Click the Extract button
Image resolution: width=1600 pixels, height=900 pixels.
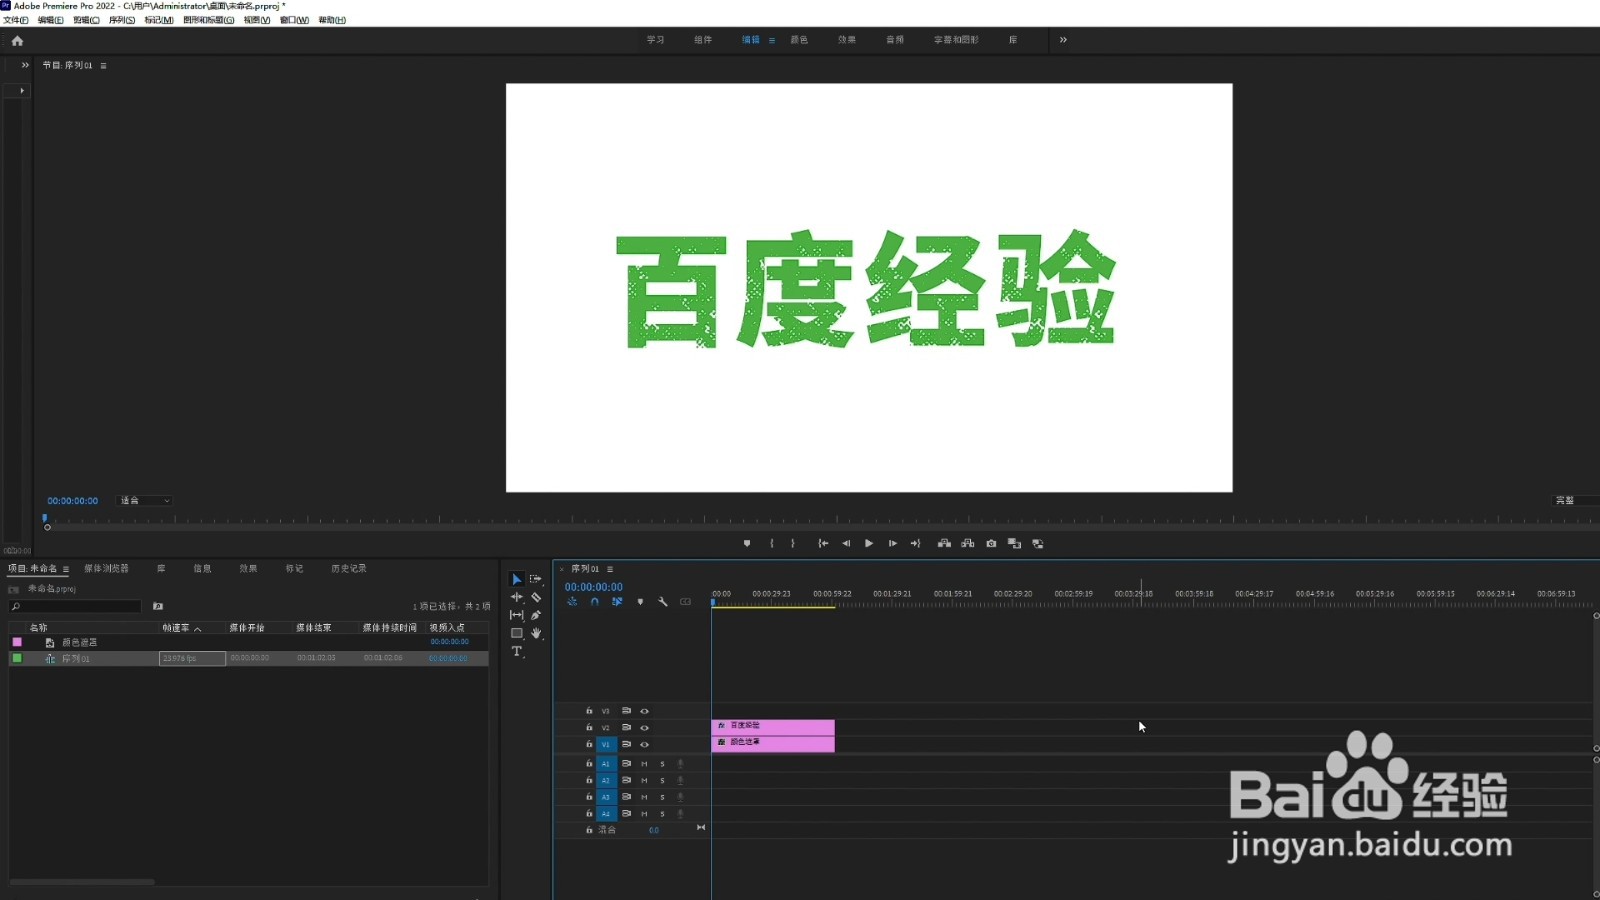click(967, 543)
